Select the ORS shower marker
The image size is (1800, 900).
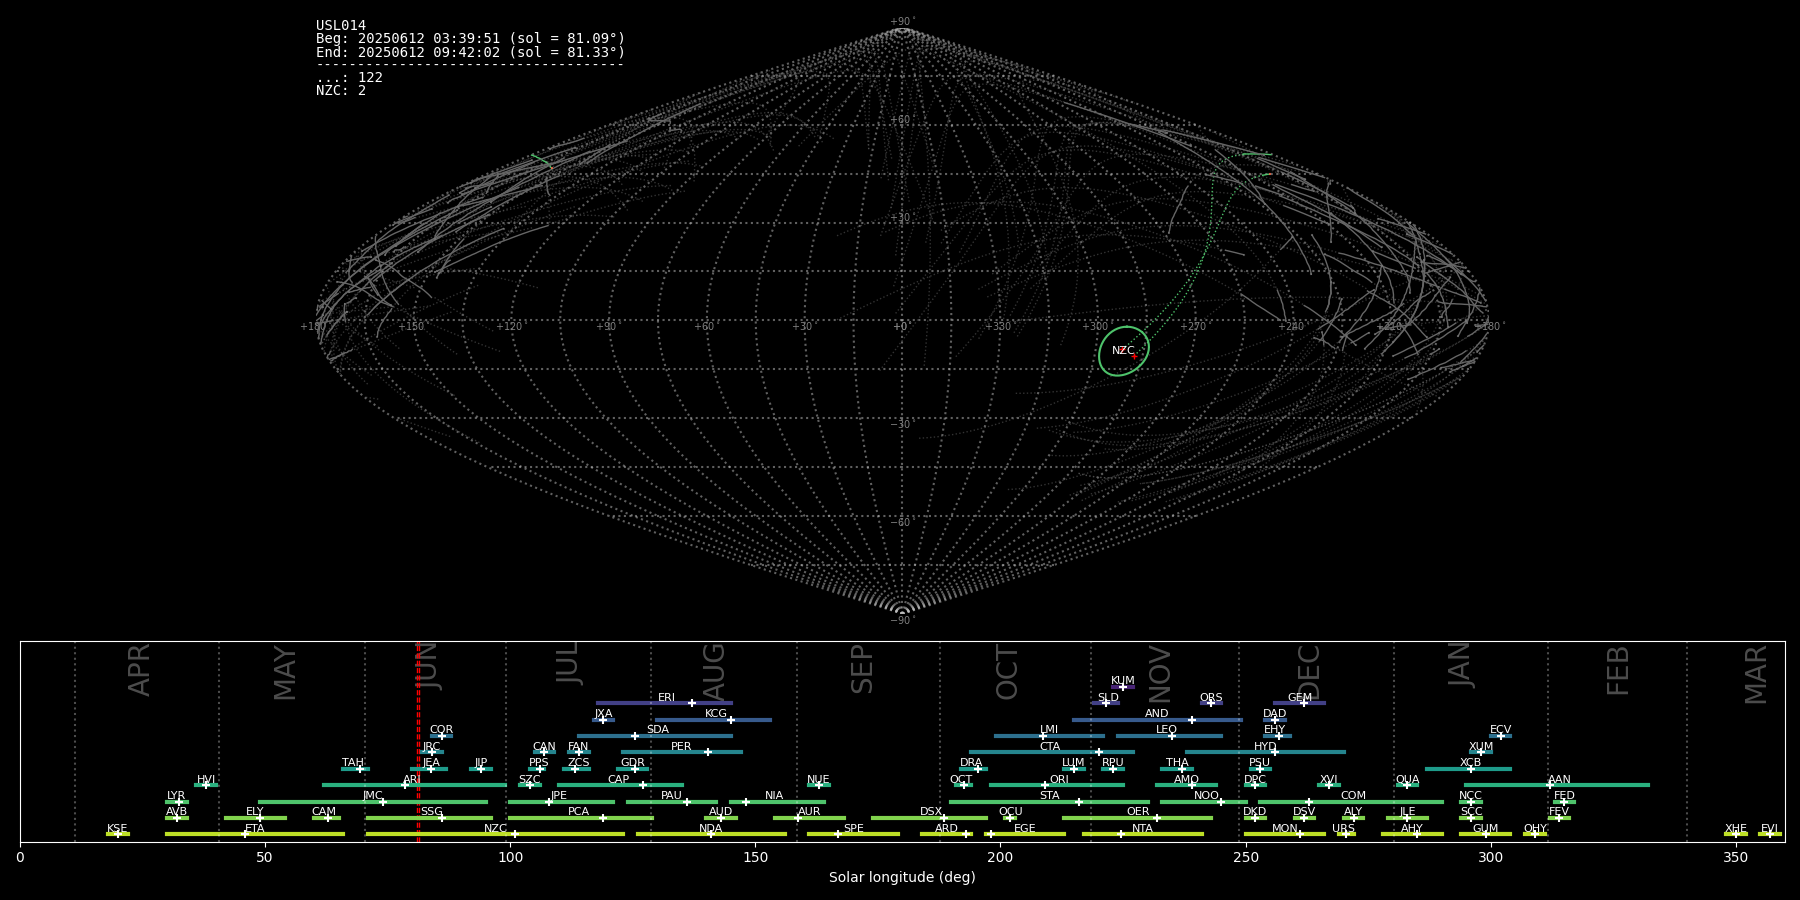click(x=1210, y=703)
